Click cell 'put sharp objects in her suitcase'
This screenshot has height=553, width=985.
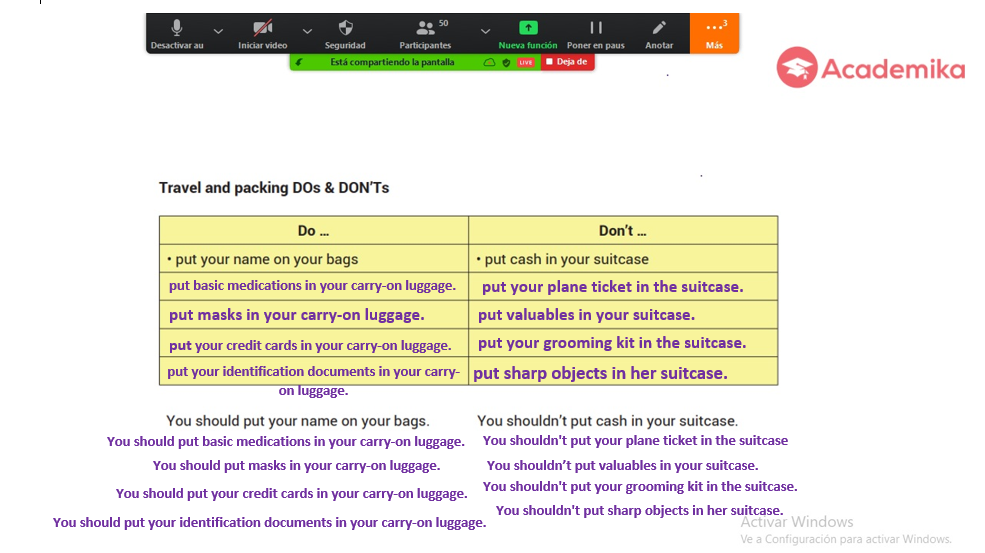[x=623, y=371]
